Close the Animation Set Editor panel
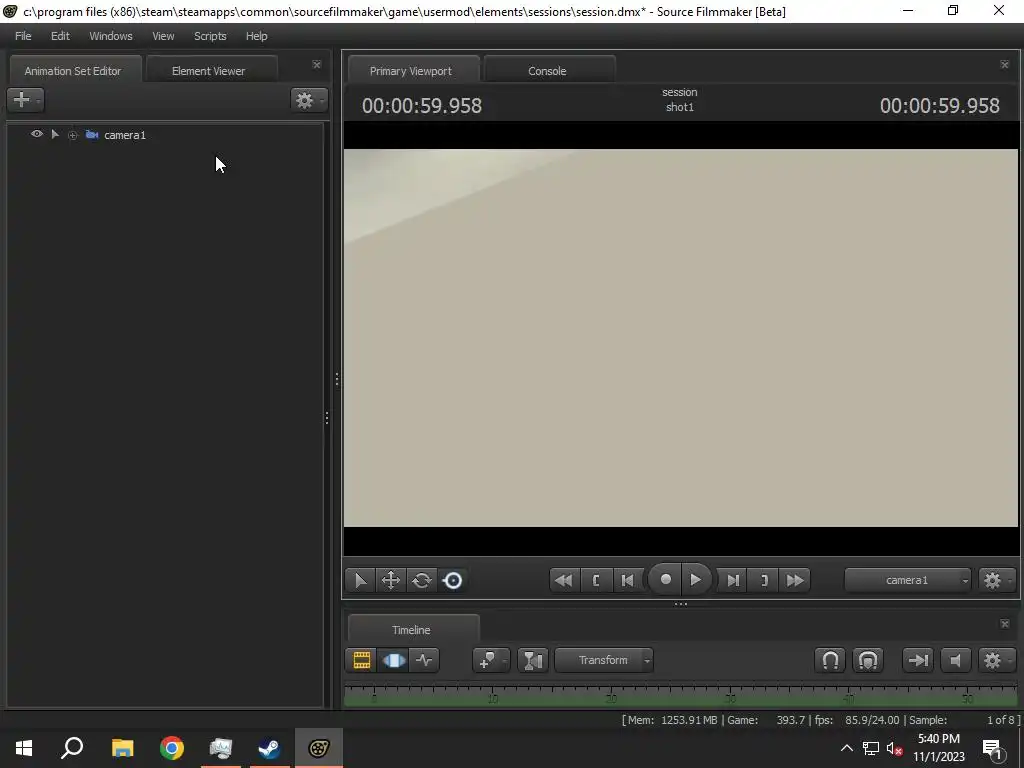Image resolution: width=1024 pixels, height=768 pixels. point(317,64)
